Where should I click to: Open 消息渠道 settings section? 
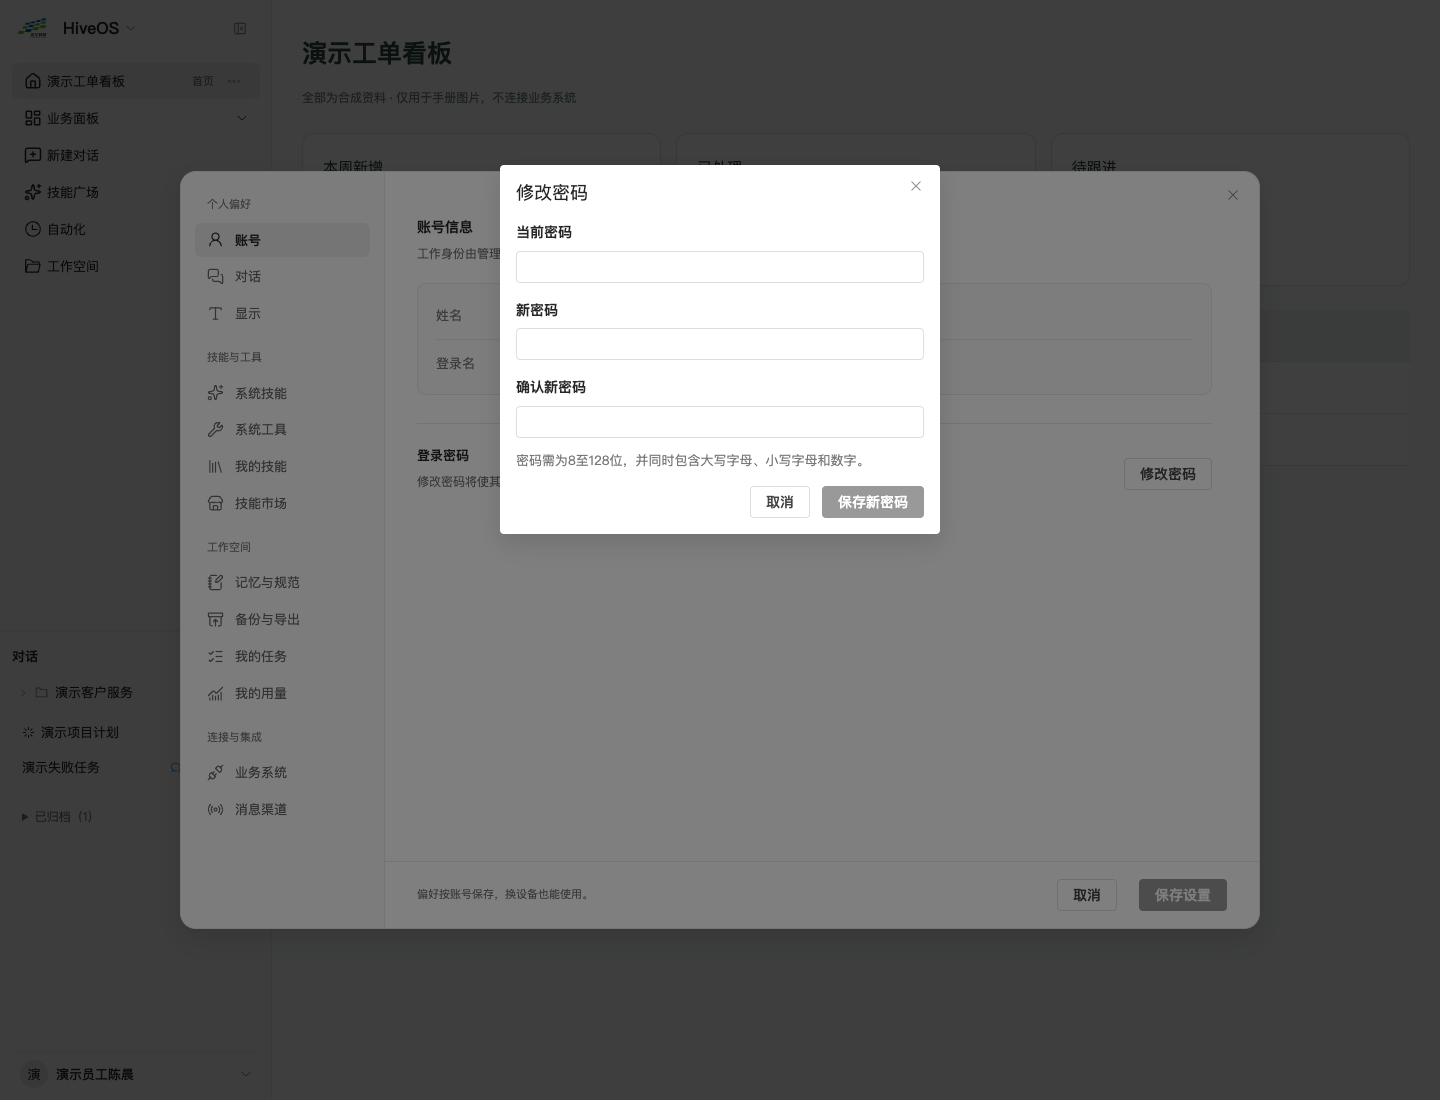(x=282, y=809)
